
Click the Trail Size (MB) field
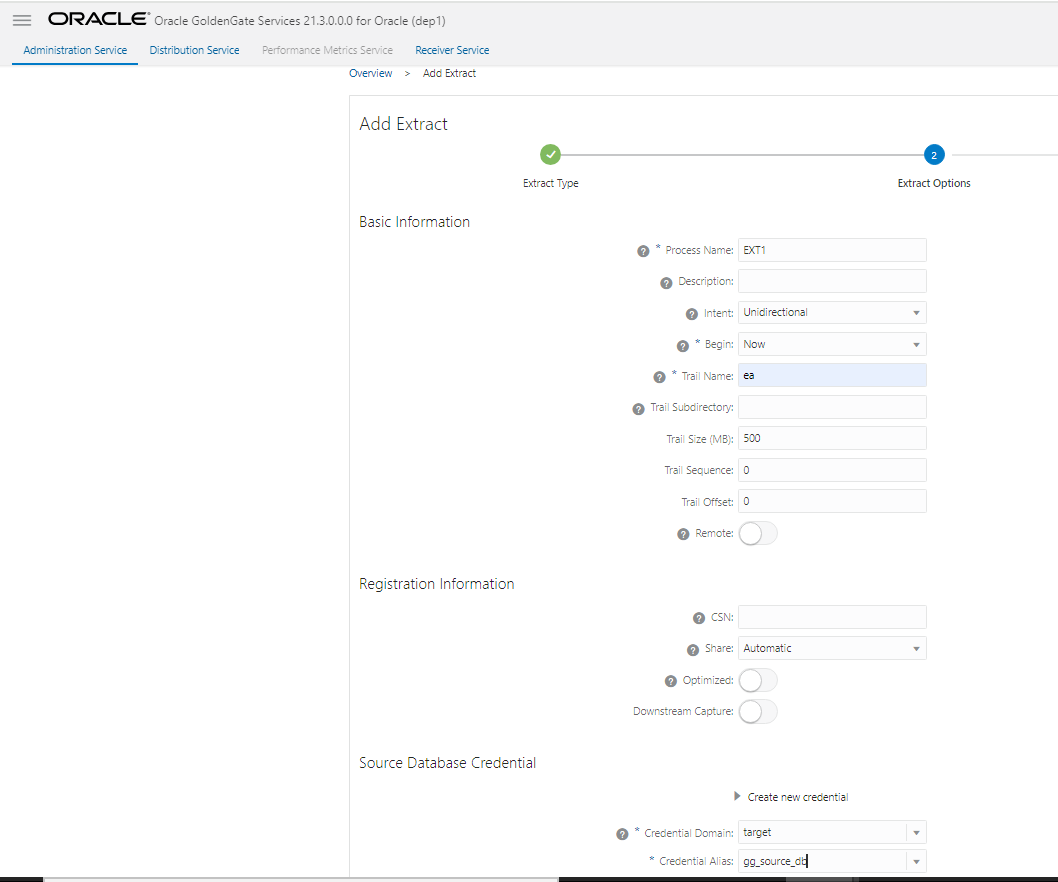(832, 438)
